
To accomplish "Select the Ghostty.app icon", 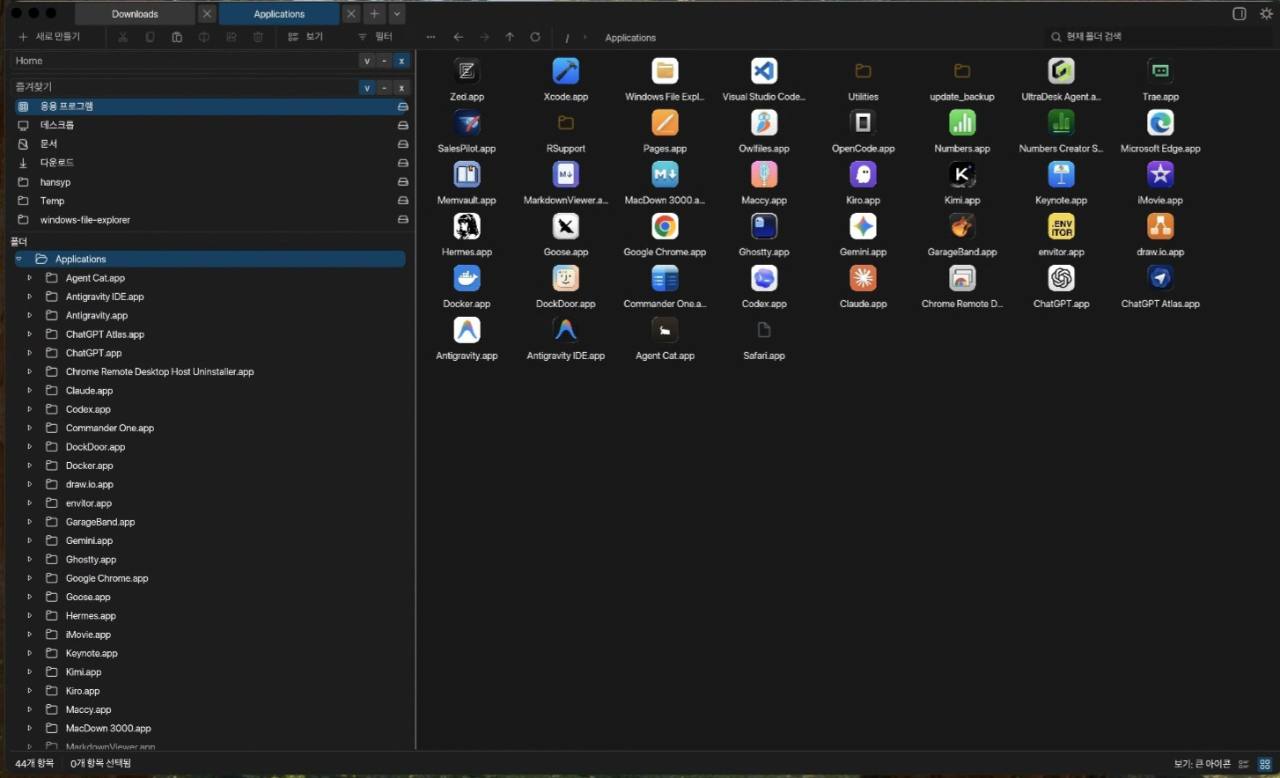I will click(x=764, y=226).
